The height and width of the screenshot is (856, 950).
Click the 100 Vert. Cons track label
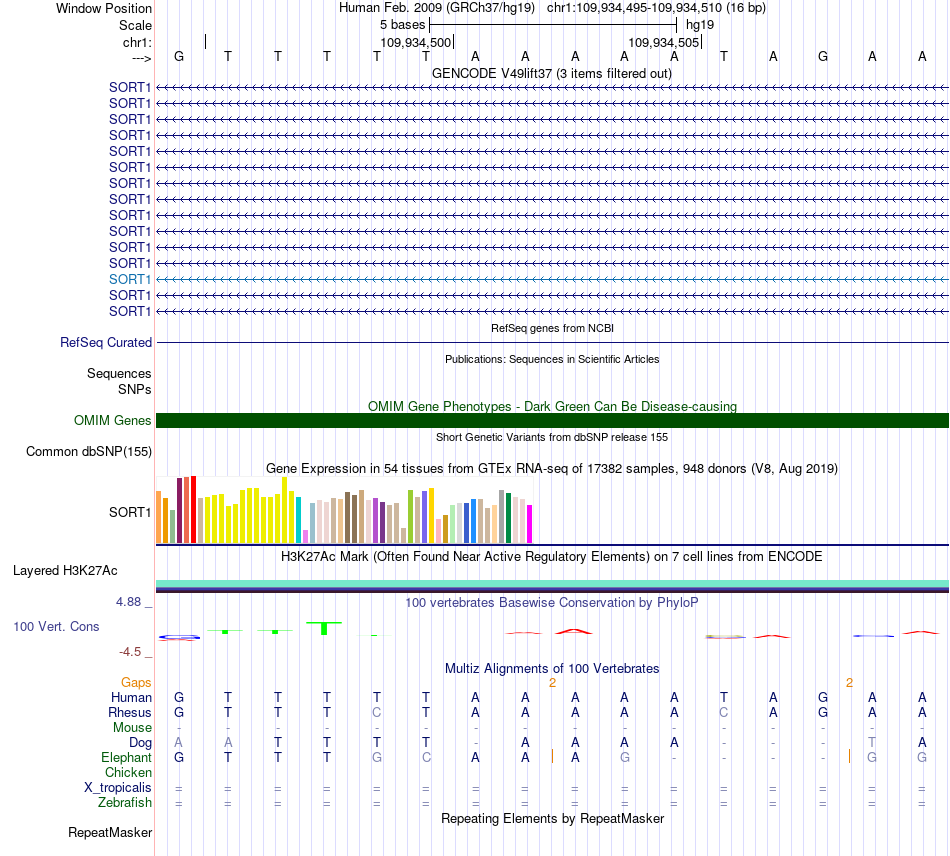(x=56, y=626)
